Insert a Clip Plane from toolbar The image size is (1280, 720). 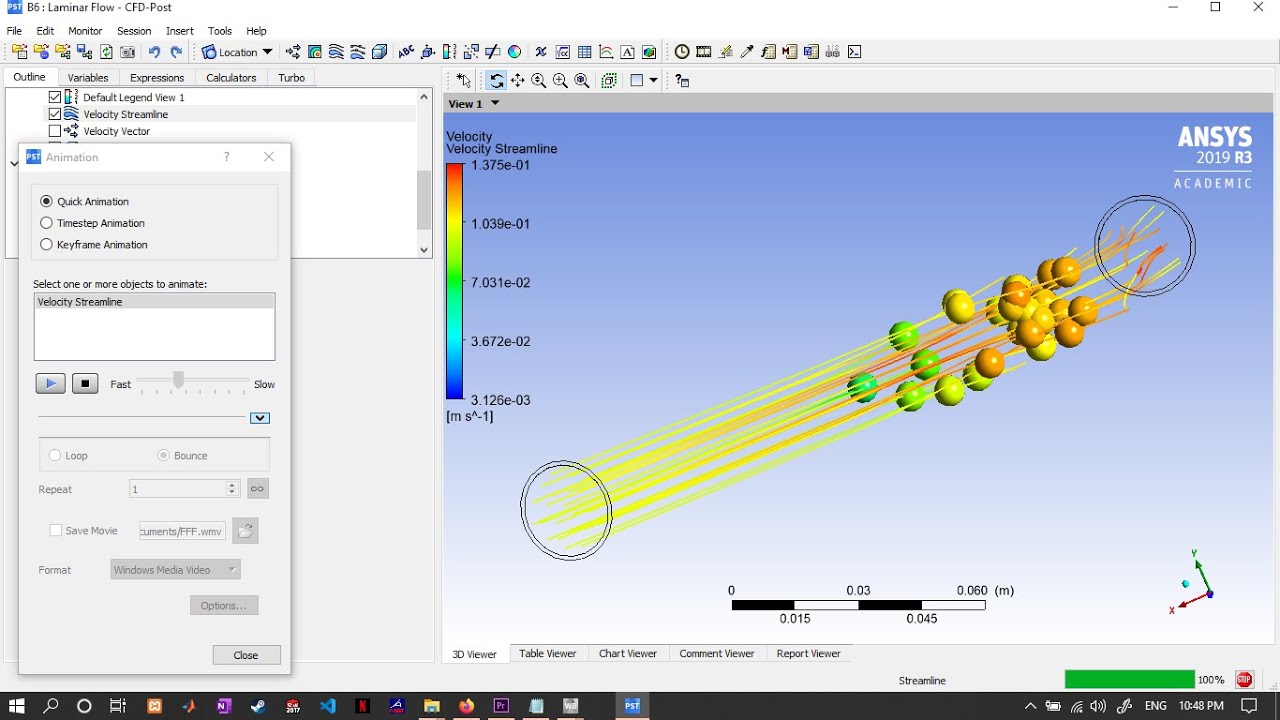[x=492, y=52]
